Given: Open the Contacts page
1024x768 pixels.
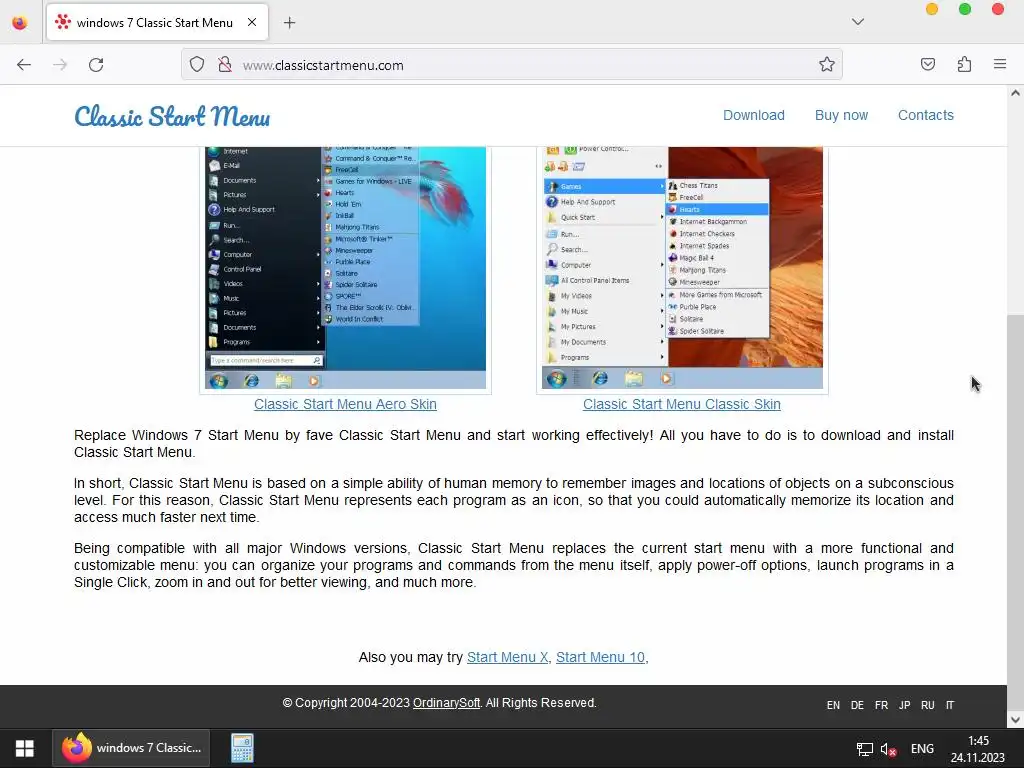Looking at the screenshot, I should 925,116.
